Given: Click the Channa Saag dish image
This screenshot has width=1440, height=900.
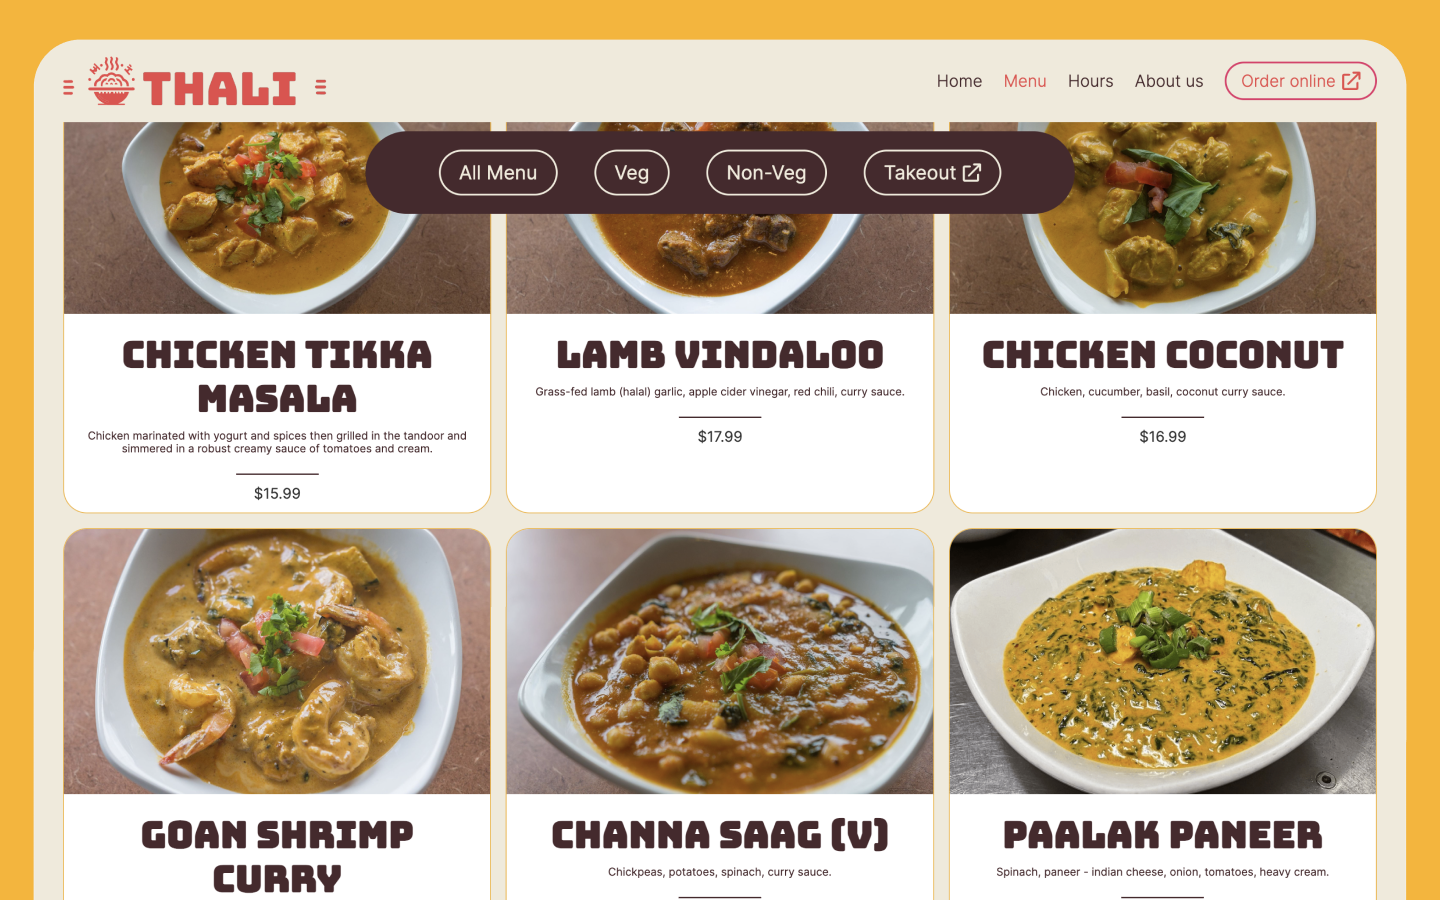Looking at the screenshot, I should (720, 661).
